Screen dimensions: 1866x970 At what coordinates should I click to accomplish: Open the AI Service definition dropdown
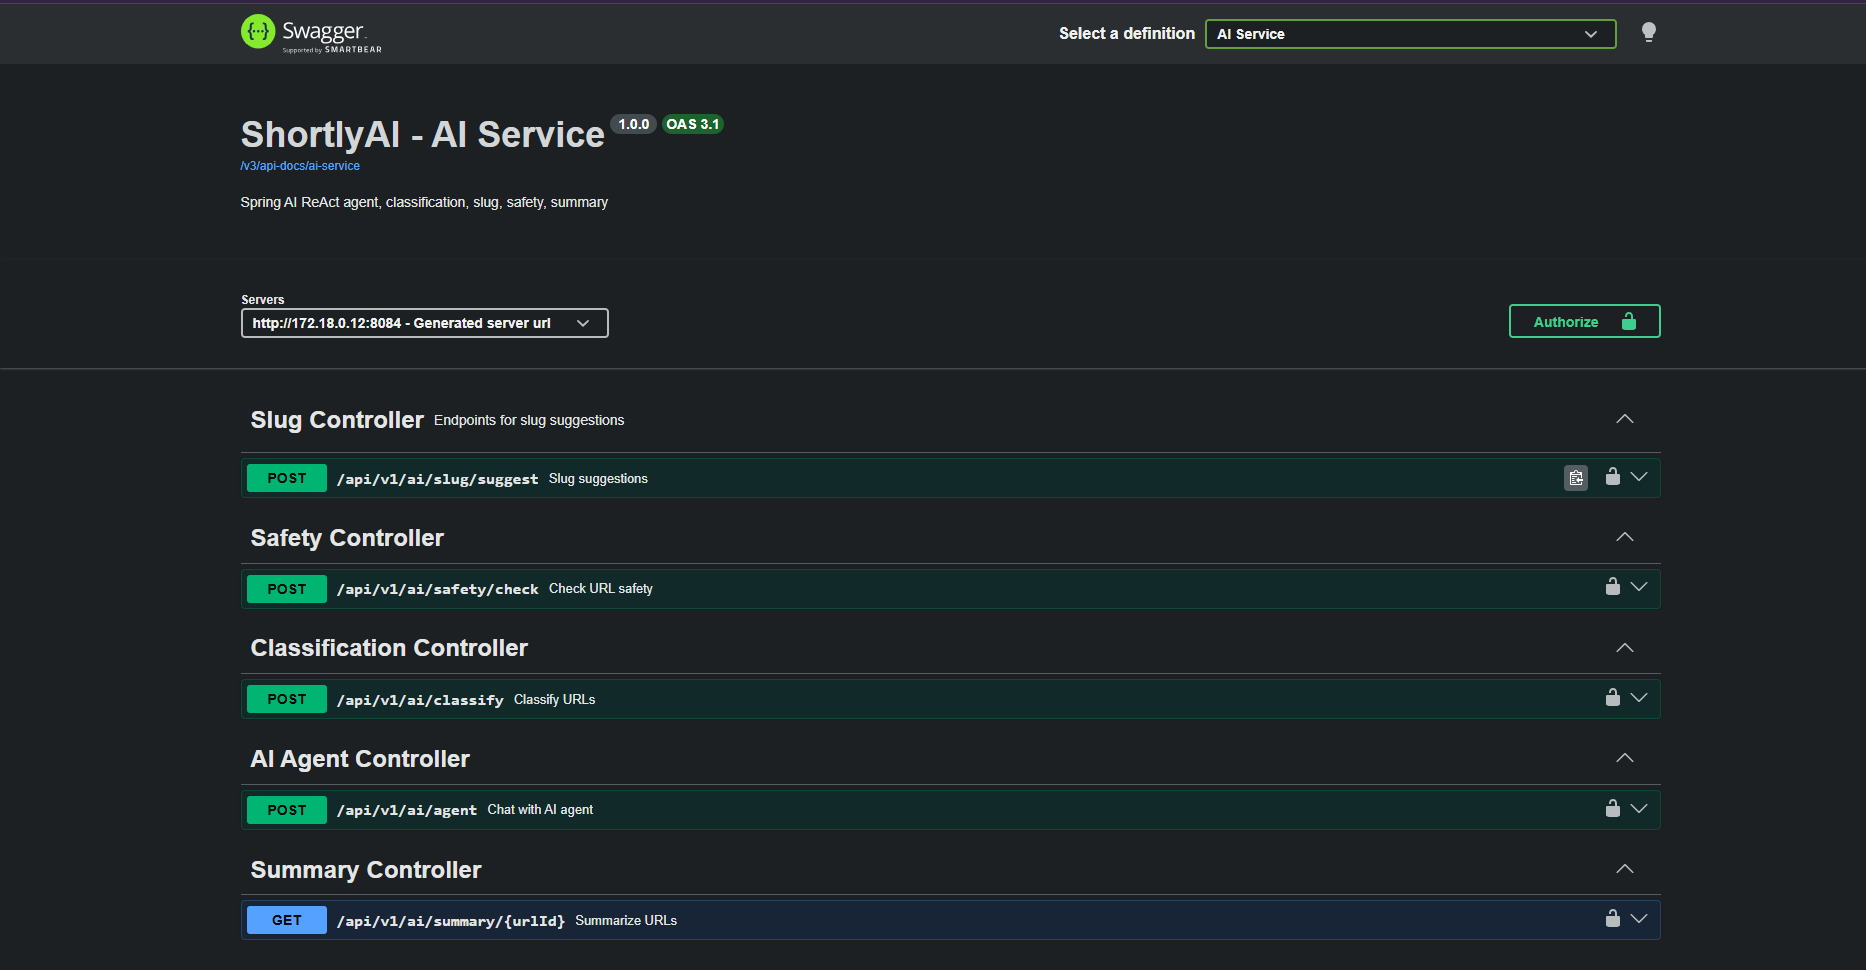coord(1410,34)
